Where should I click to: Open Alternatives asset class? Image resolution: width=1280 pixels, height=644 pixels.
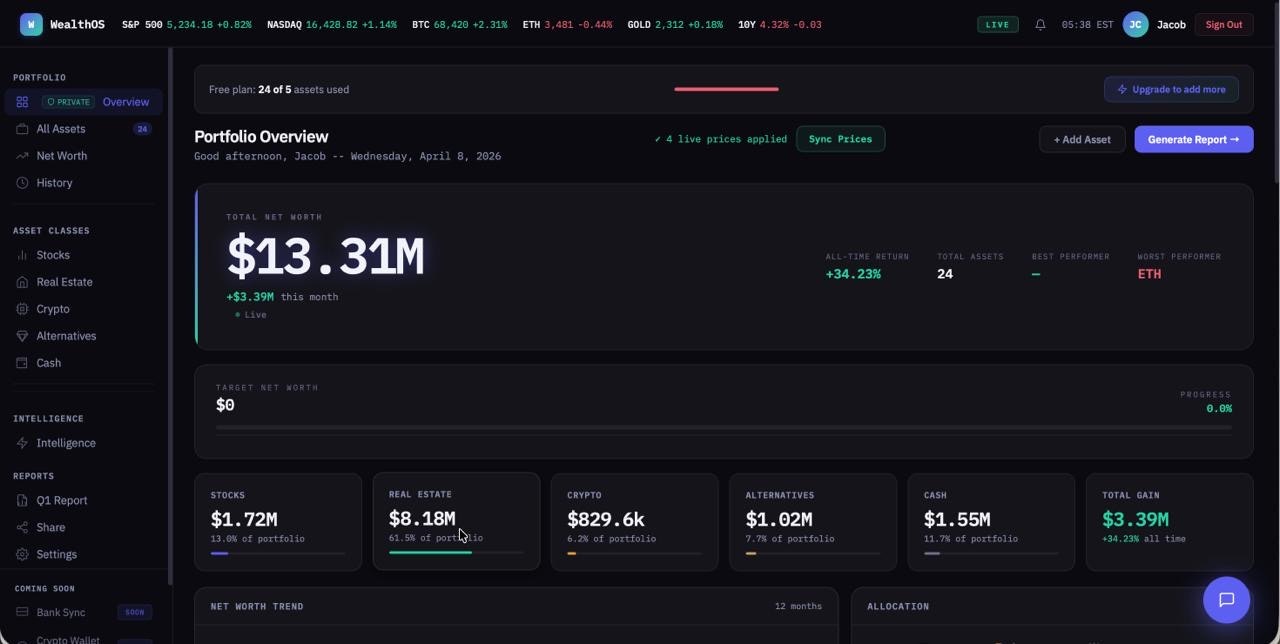pos(84,336)
